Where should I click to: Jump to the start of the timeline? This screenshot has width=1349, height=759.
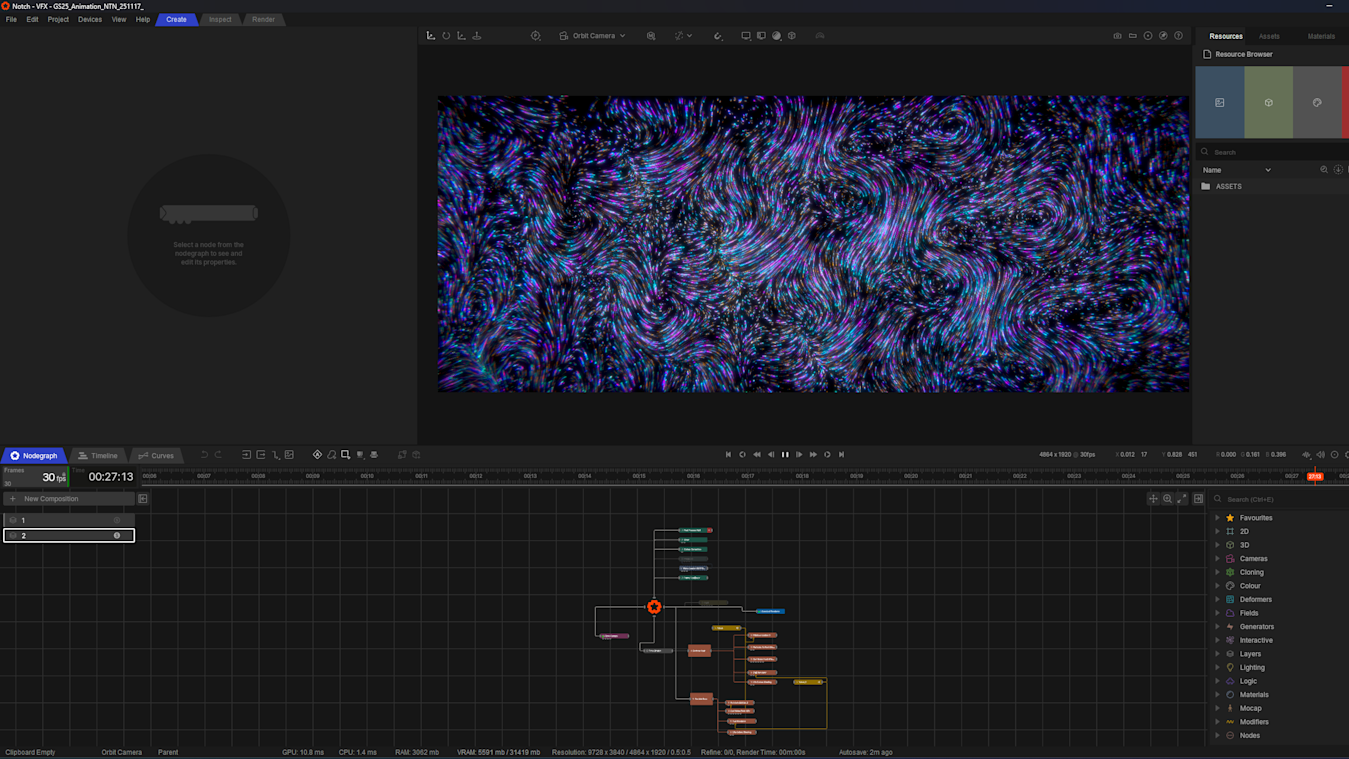(728, 455)
